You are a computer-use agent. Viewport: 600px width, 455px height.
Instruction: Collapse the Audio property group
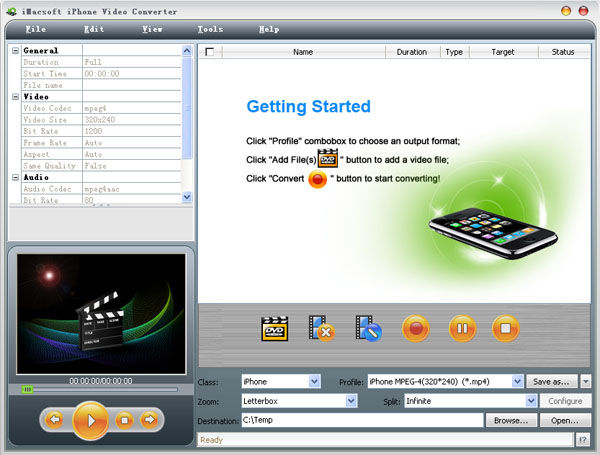pos(15,177)
